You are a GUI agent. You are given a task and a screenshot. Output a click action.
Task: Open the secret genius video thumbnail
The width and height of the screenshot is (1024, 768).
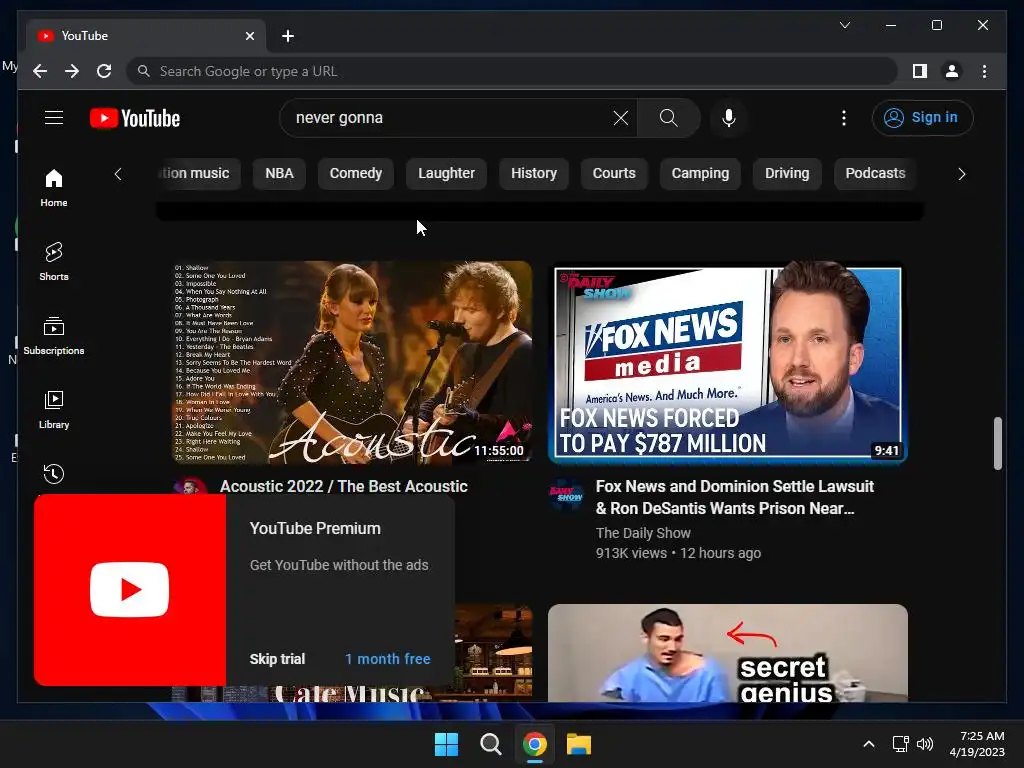coord(728,653)
